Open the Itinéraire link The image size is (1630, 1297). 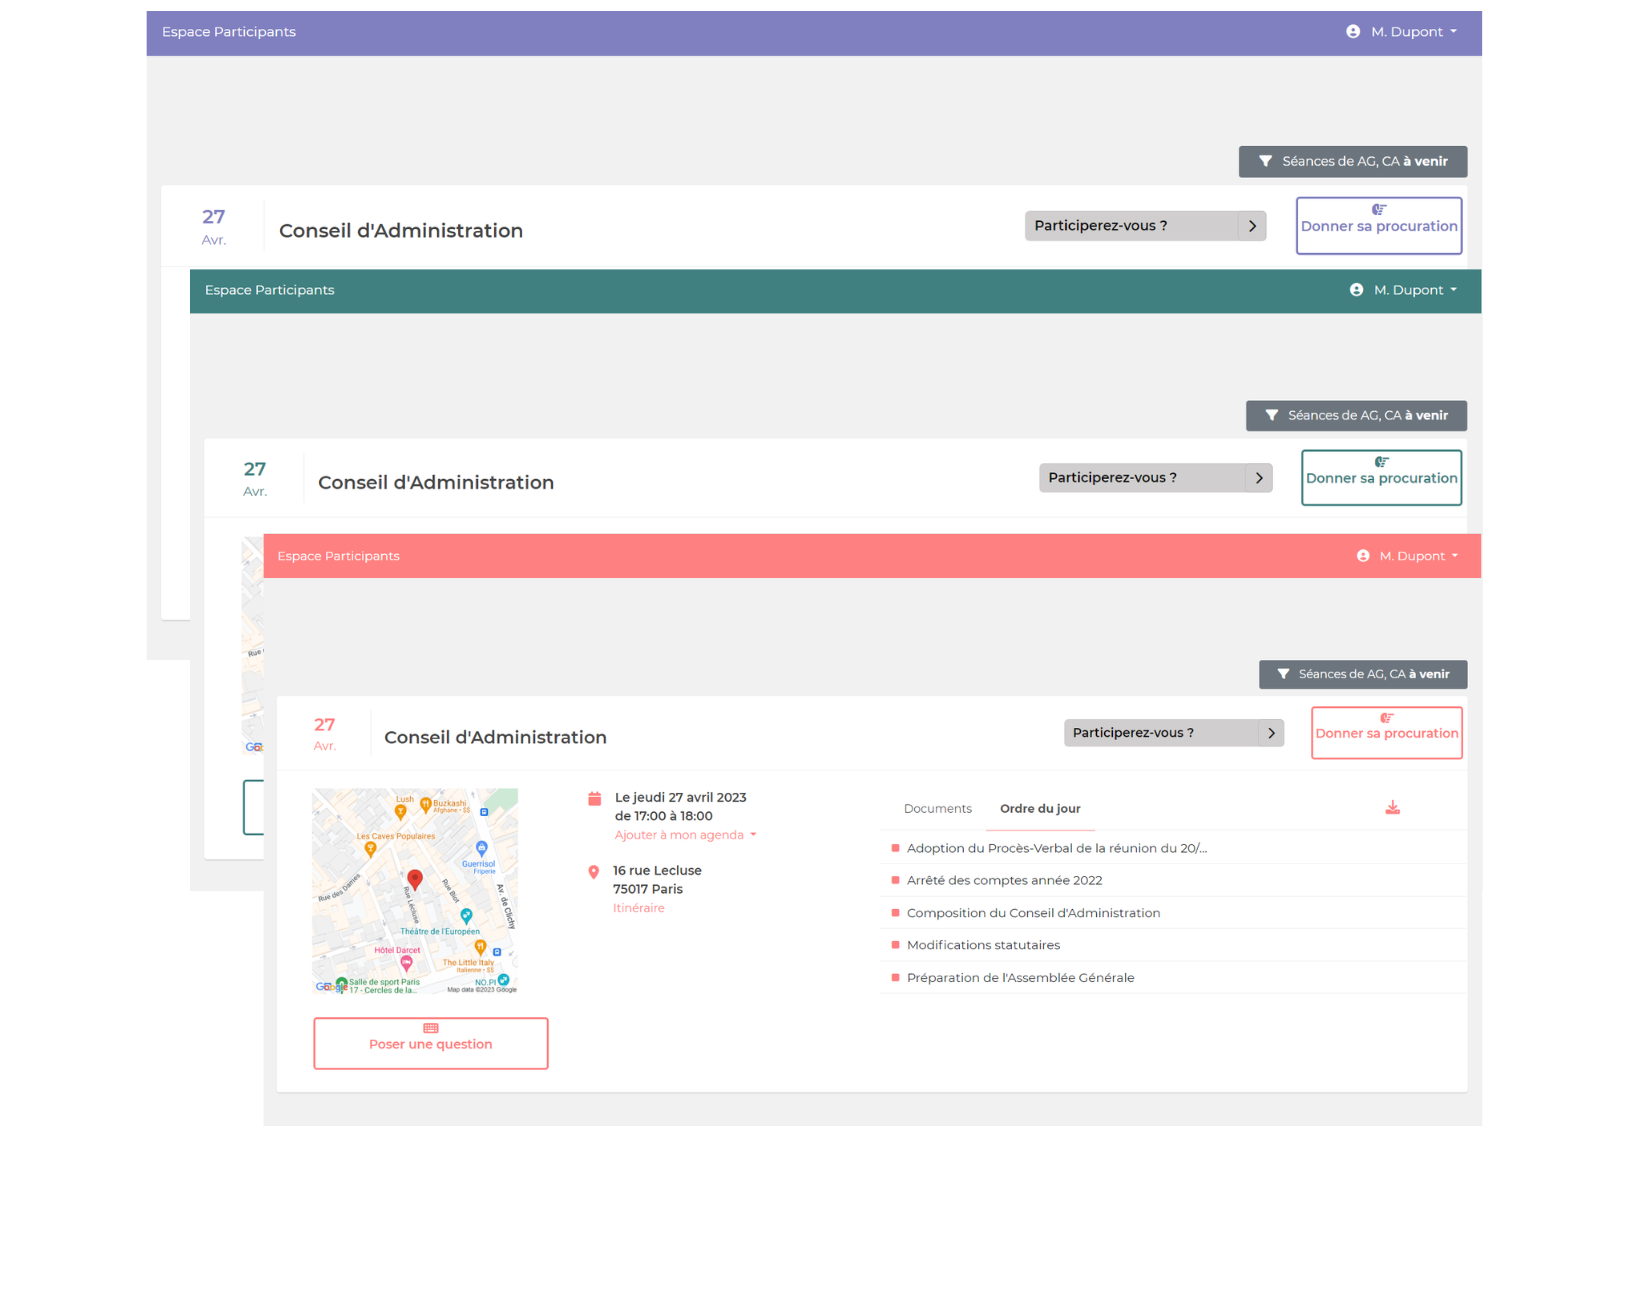[638, 908]
